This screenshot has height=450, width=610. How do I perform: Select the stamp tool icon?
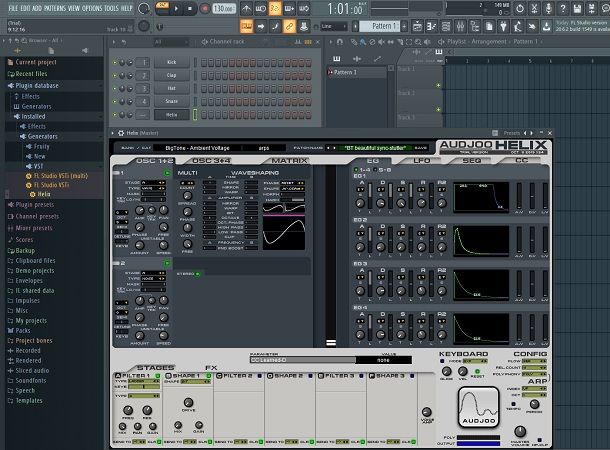pyautogui.click(x=303, y=26)
